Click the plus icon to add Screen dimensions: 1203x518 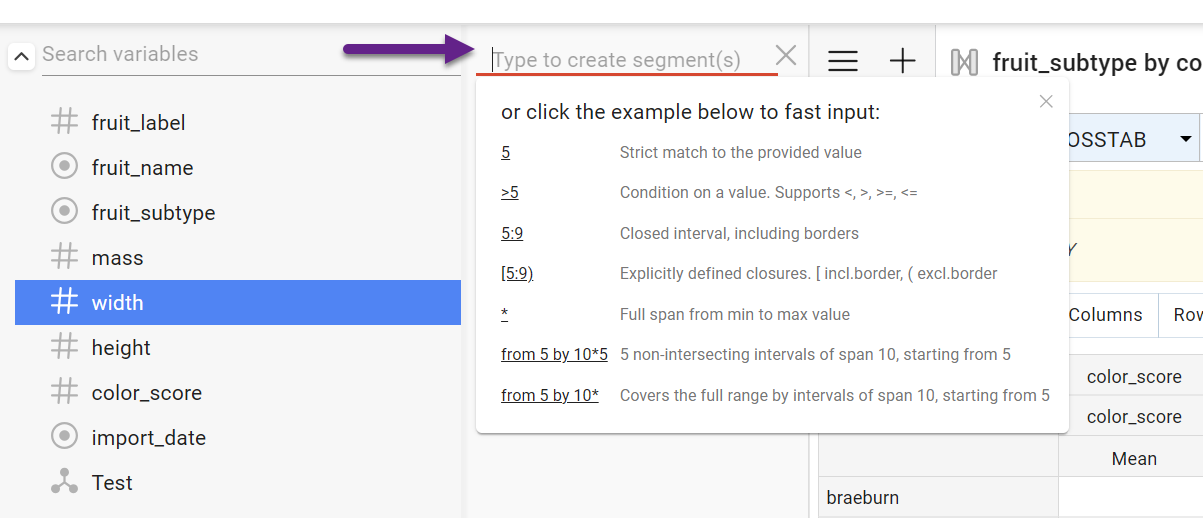pyautogui.click(x=902, y=61)
